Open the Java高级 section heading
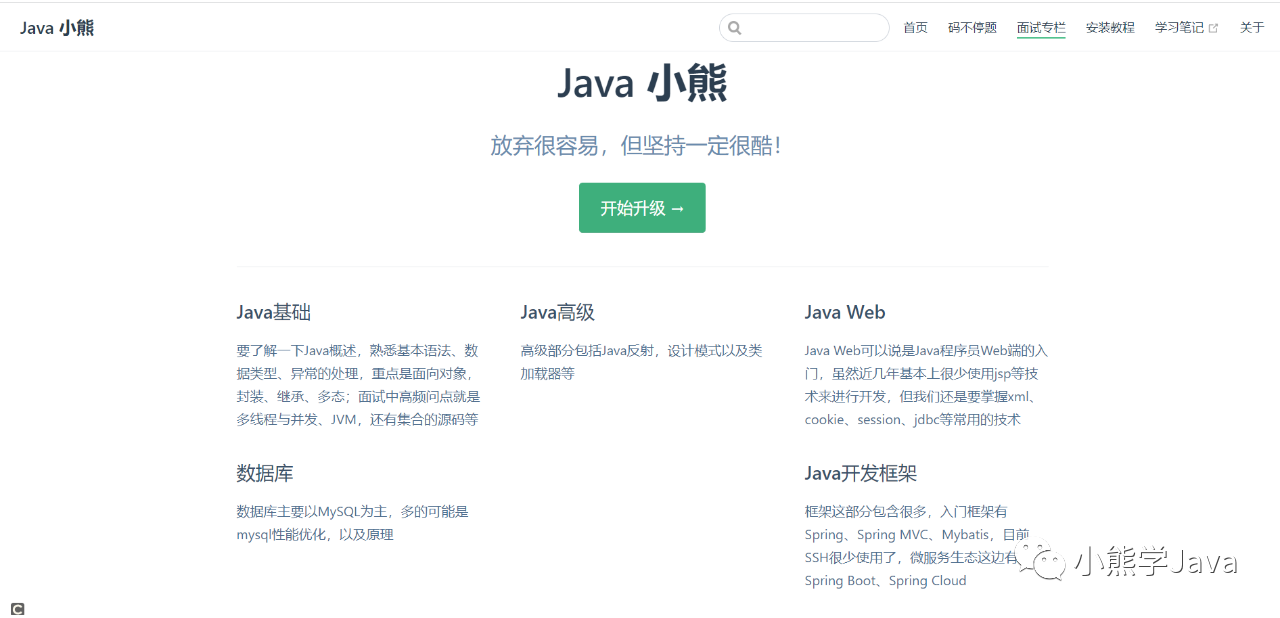Viewport: 1280px width, 618px height. click(557, 312)
